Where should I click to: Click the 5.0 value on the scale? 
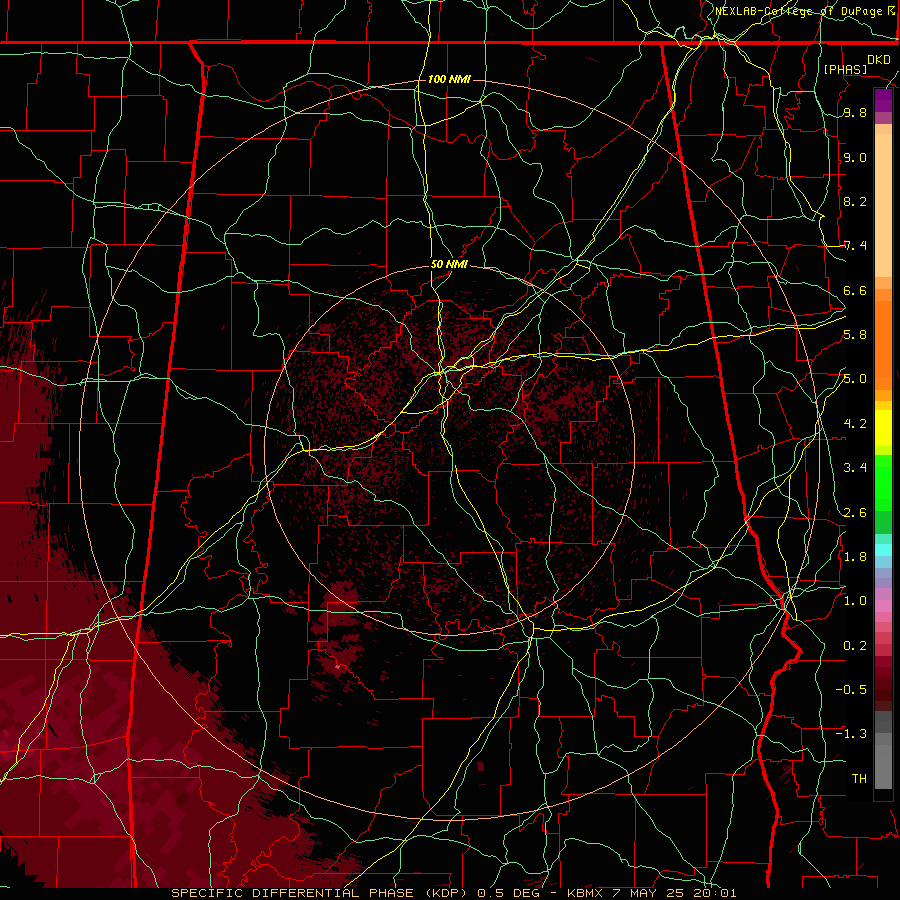[855, 379]
